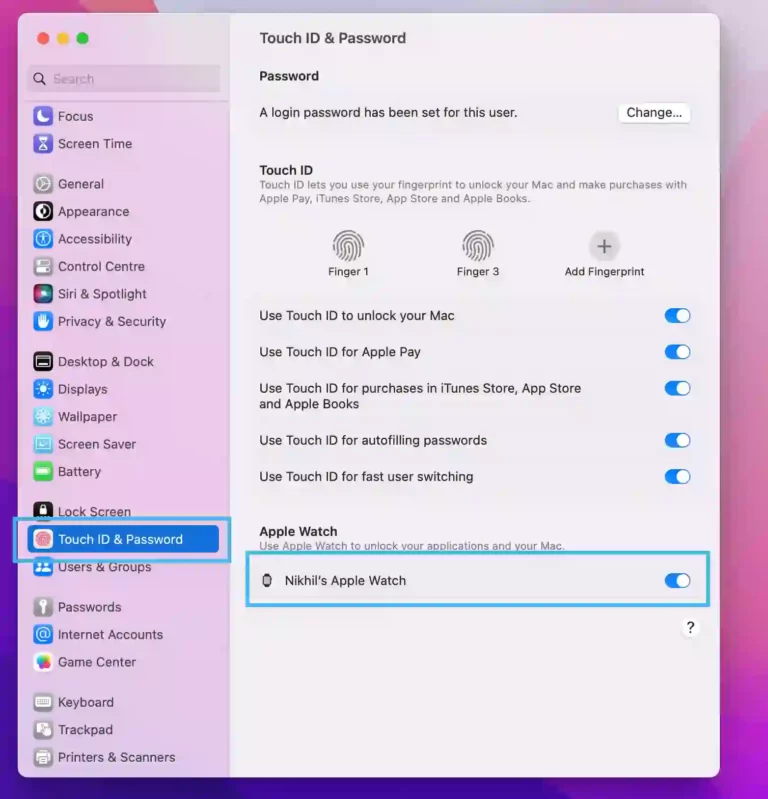Toggle Touch ID for fast user switching
768x799 pixels.
[677, 476]
